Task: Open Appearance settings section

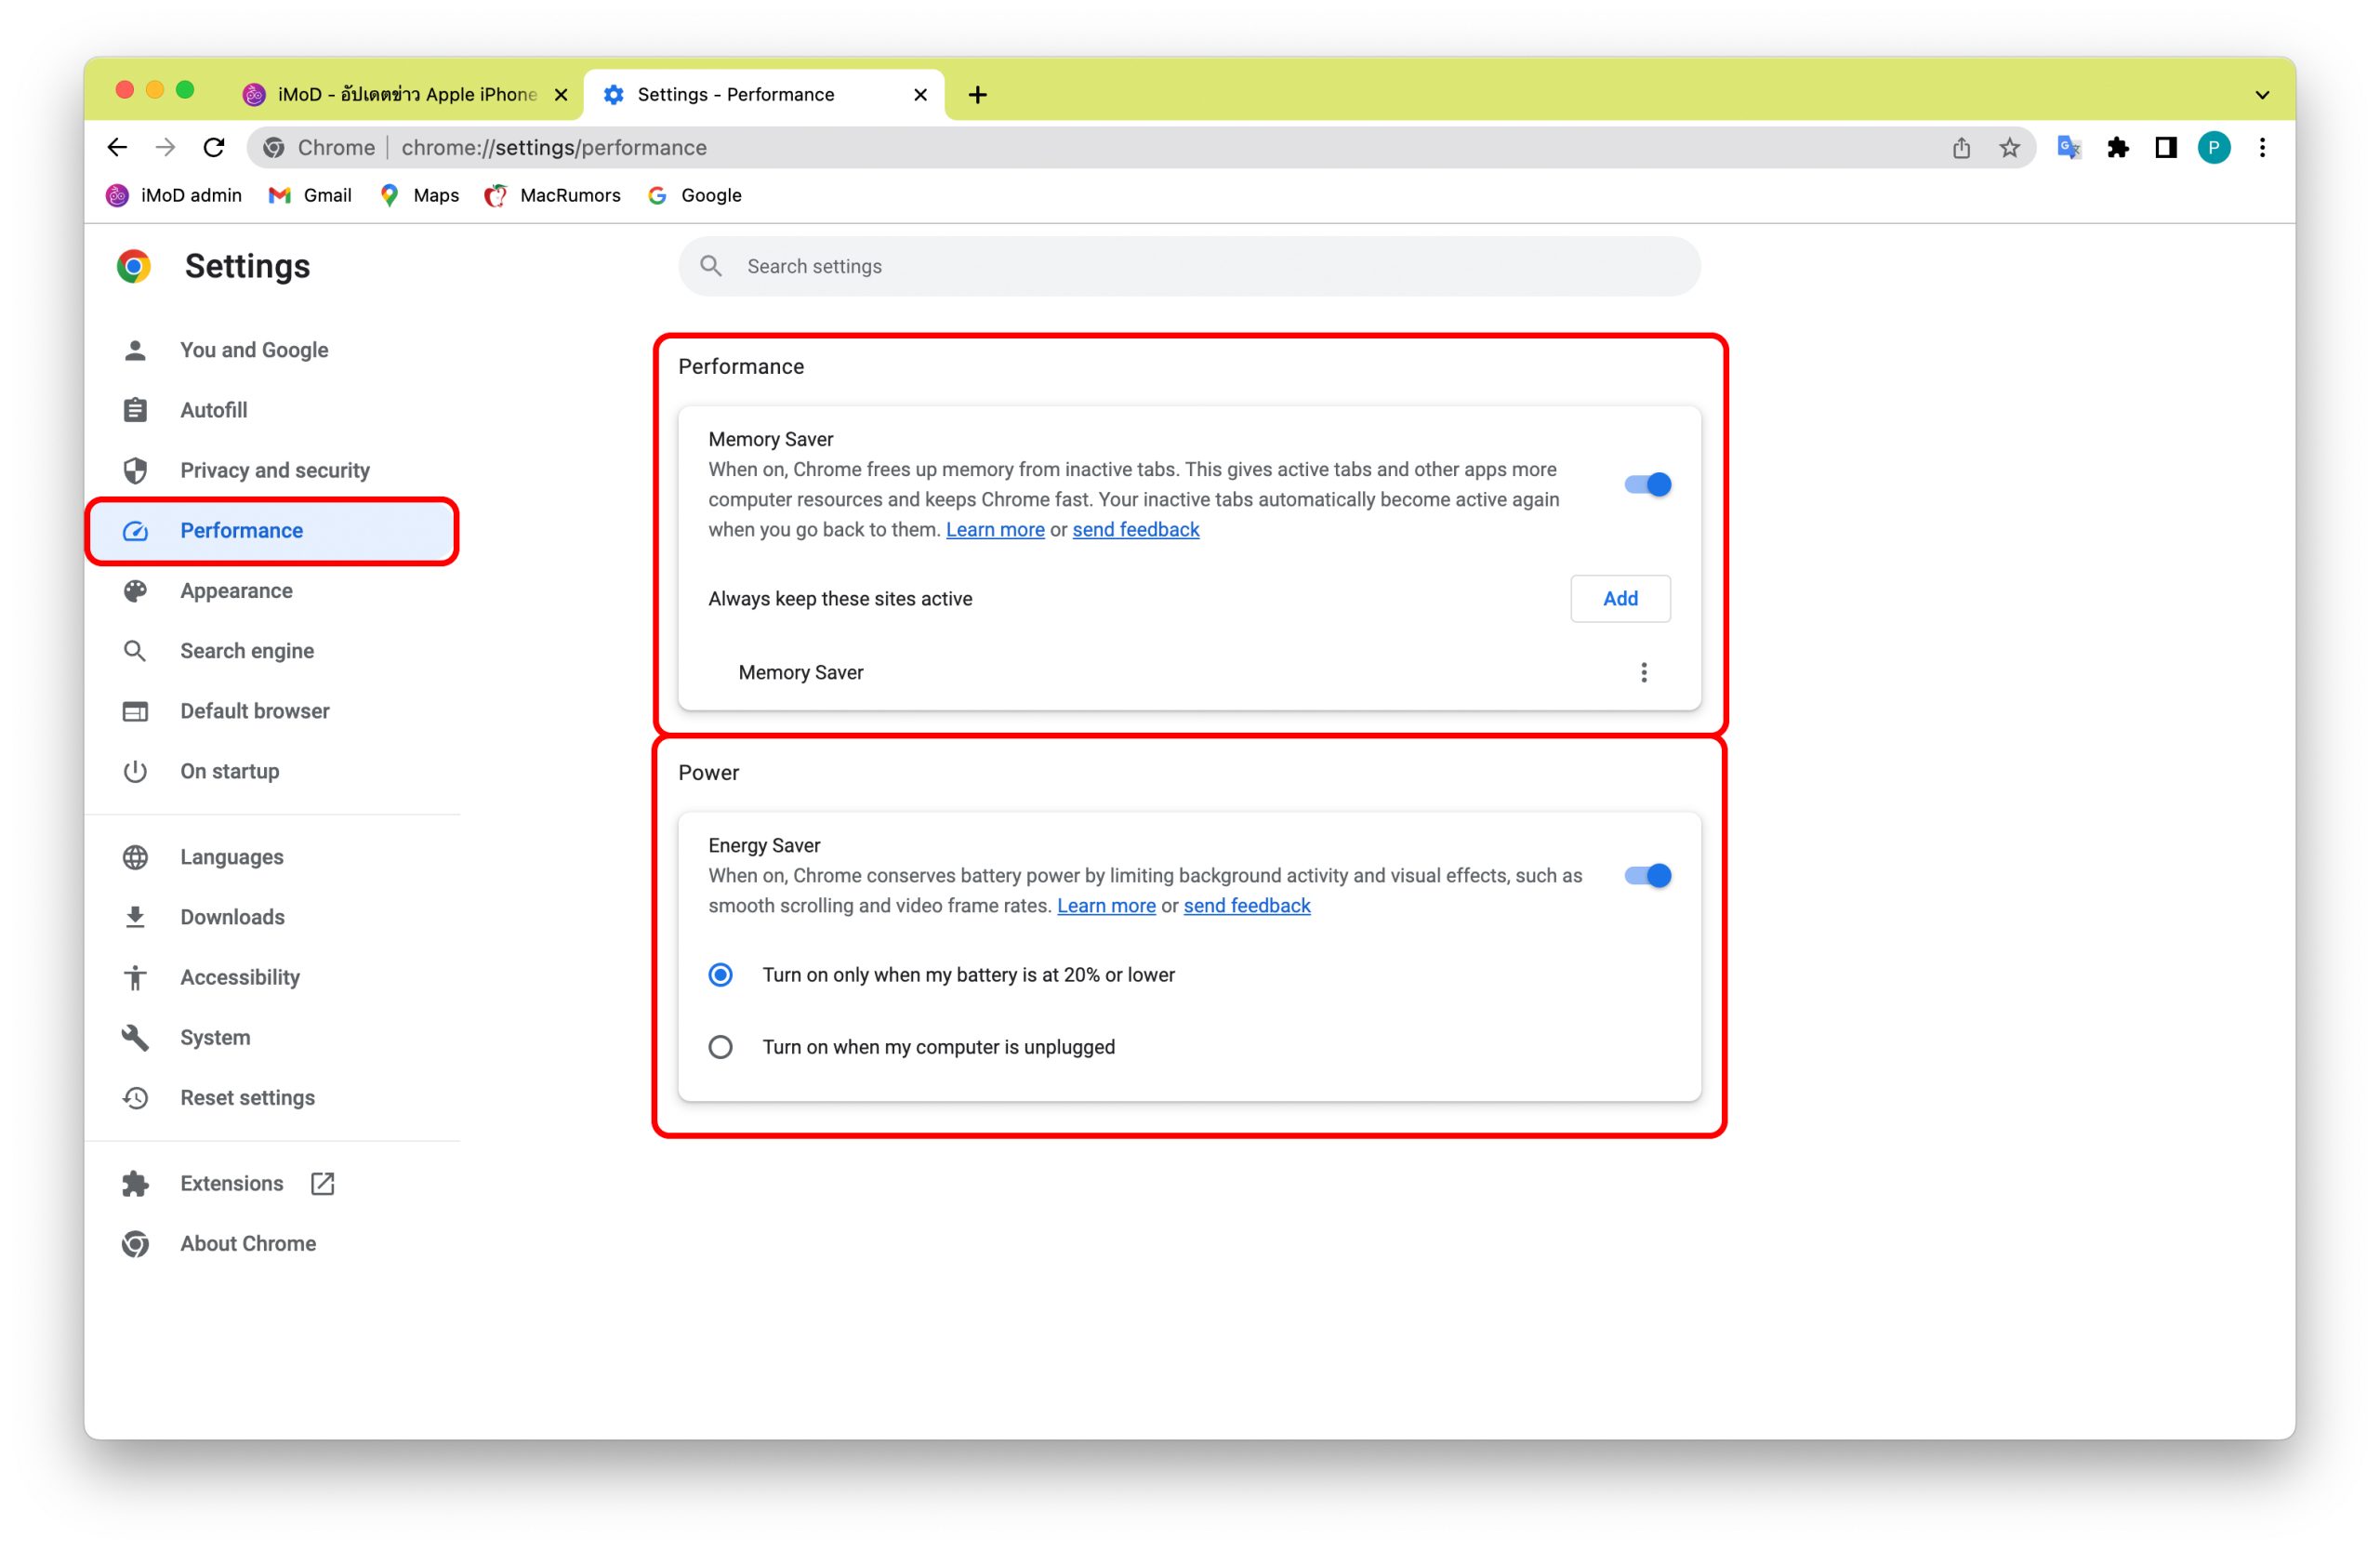Action: click(x=236, y=591)
